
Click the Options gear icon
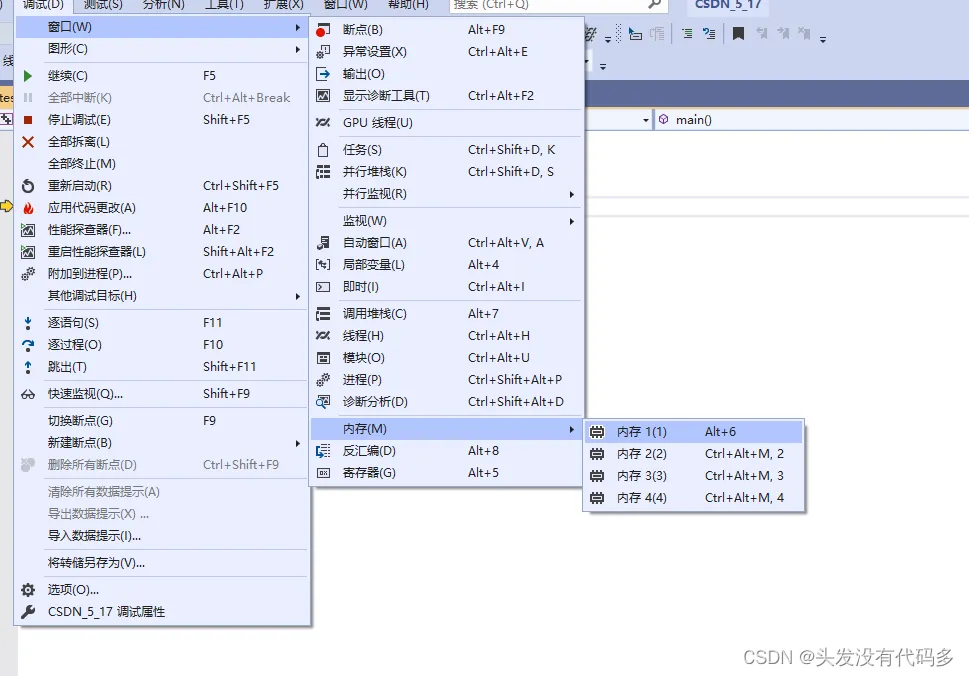click(x=28, y=590)
